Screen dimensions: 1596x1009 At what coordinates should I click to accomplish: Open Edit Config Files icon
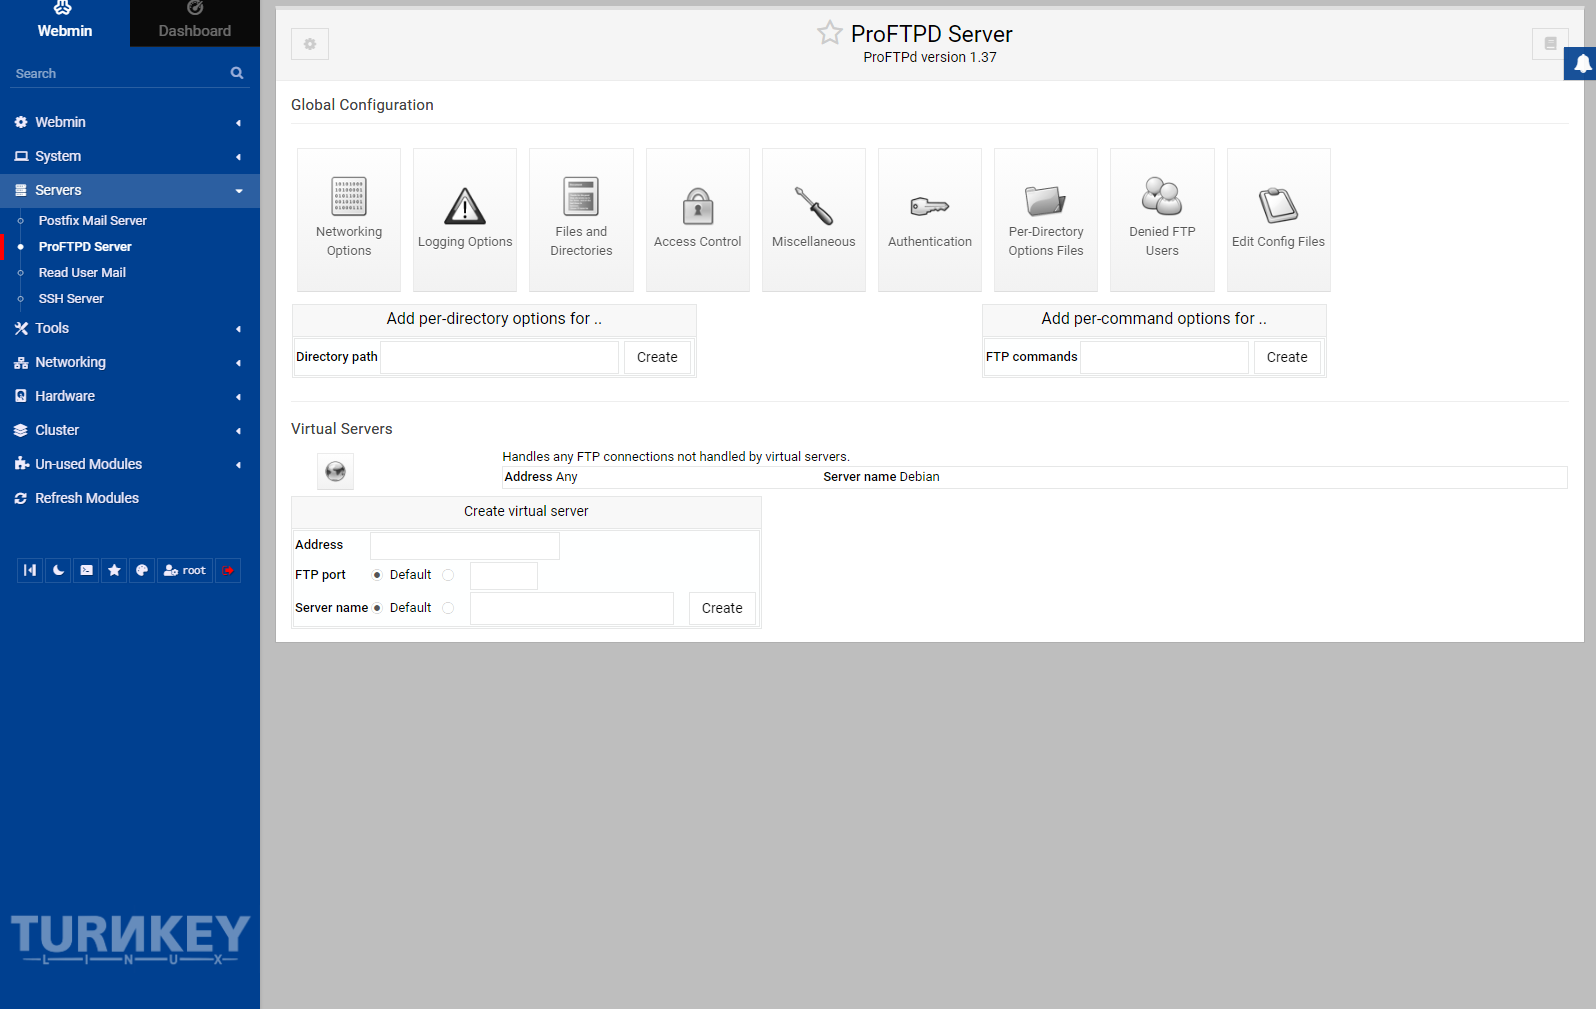[1278, 207]
